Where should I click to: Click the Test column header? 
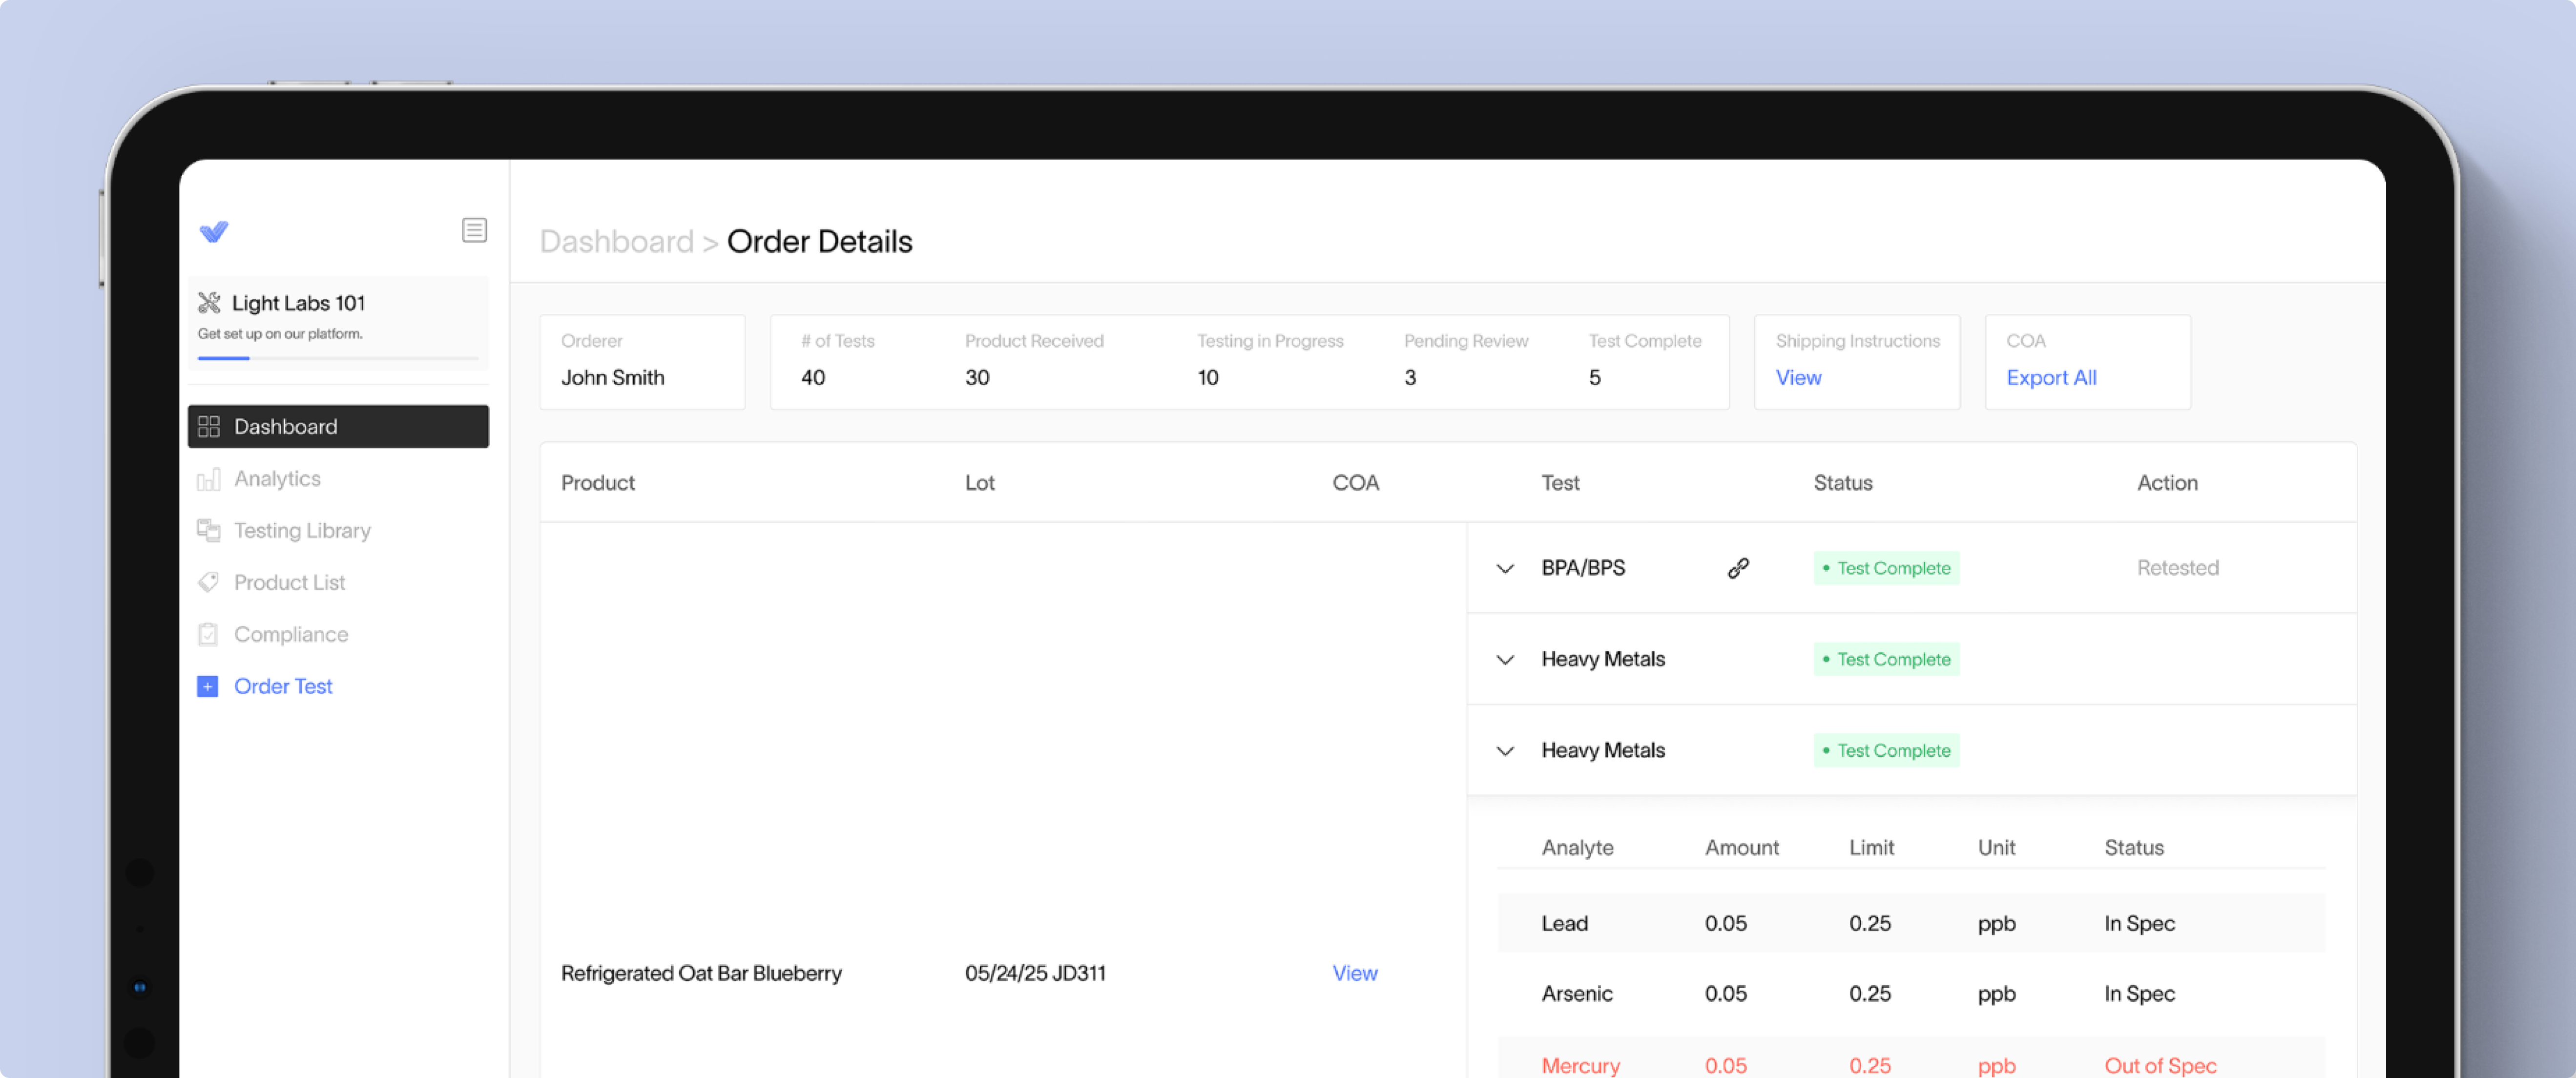point(1560,483)
